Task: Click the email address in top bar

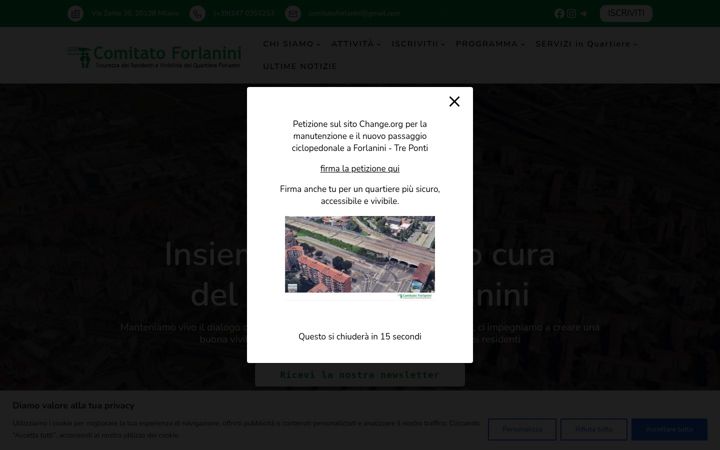Action: click(x=354, y=13)
